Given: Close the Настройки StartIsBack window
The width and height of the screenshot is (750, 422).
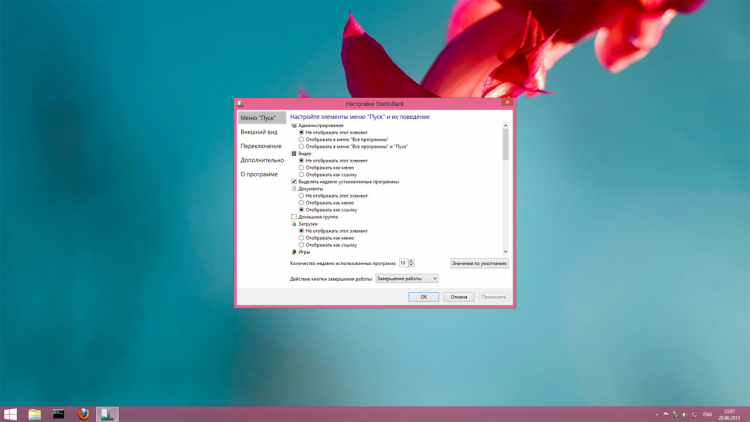Looking at the screenshot, I should point(507,102).
